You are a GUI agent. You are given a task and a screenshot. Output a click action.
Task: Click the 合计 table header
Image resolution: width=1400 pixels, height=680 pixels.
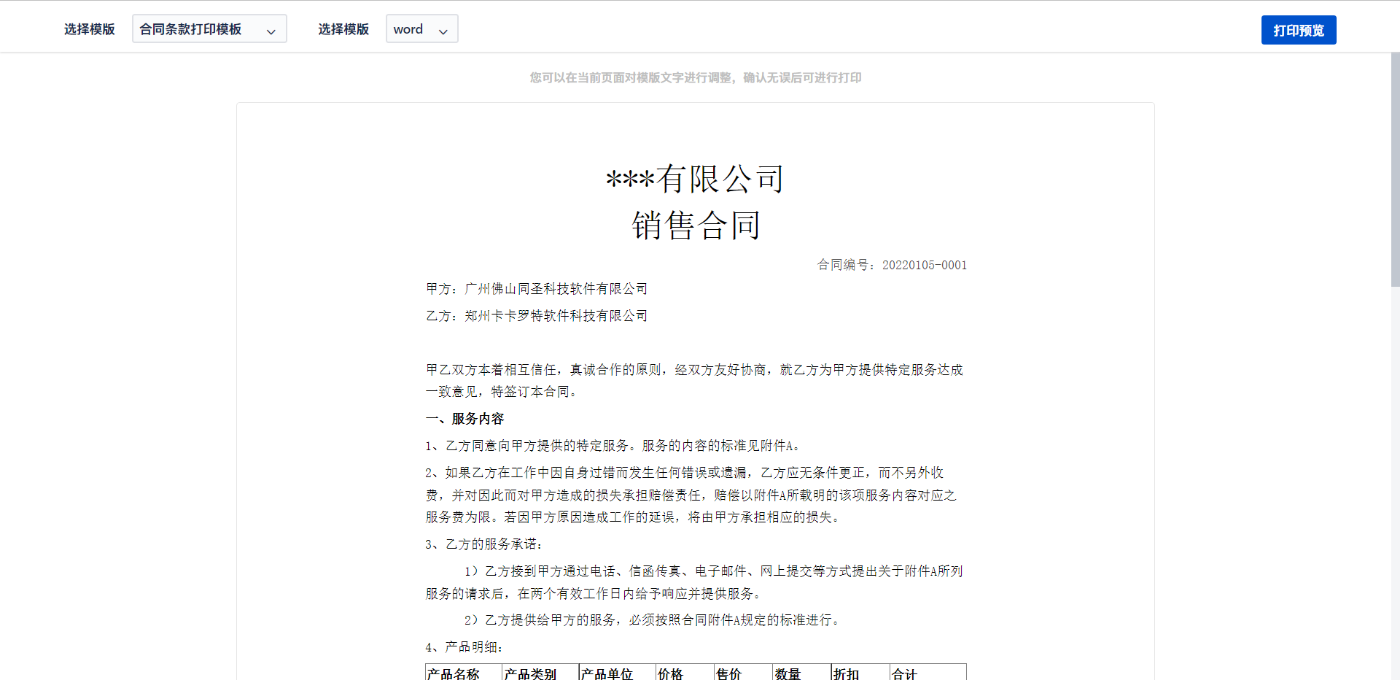coord(928,673)
